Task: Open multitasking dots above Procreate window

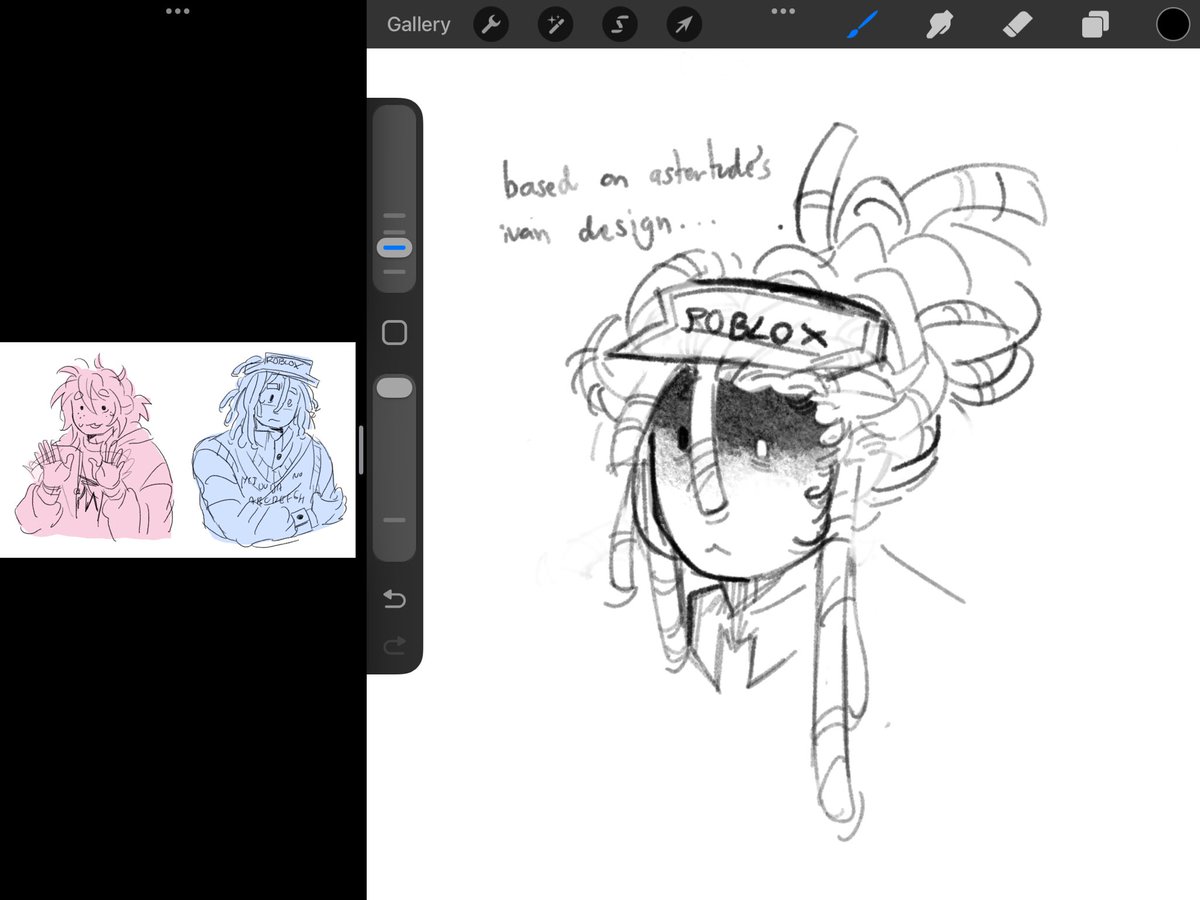Action: (783, 11)
